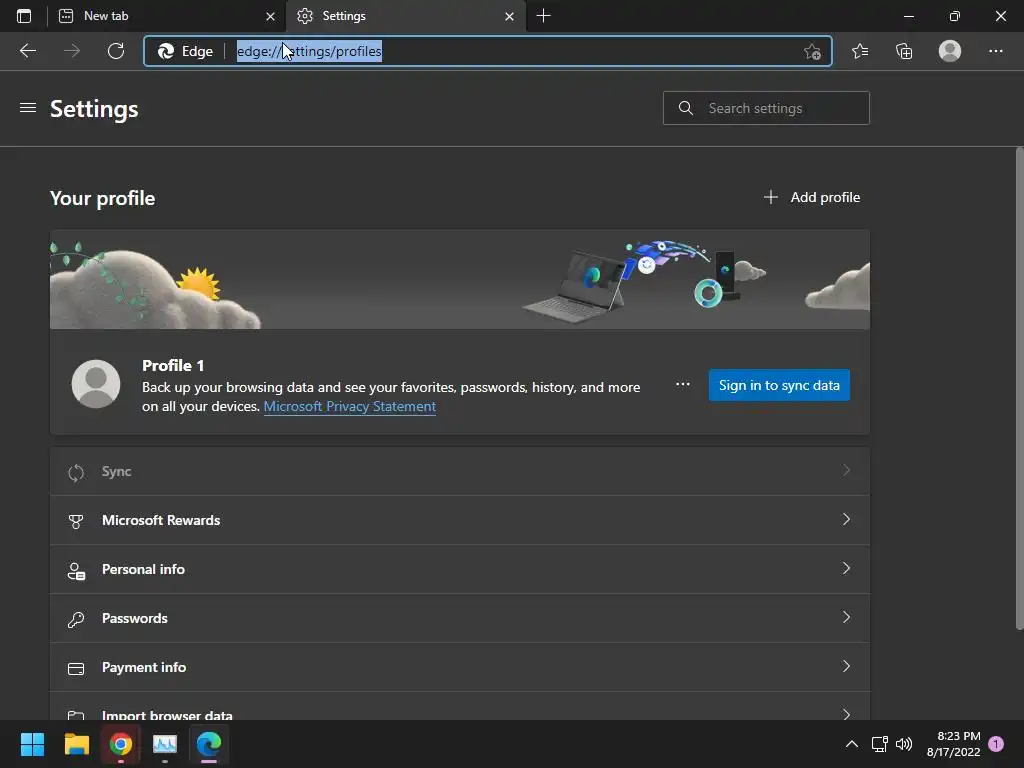Click the Edge site identity badge
Viewport: 1024px width, 768px height.
pos(185,51)
